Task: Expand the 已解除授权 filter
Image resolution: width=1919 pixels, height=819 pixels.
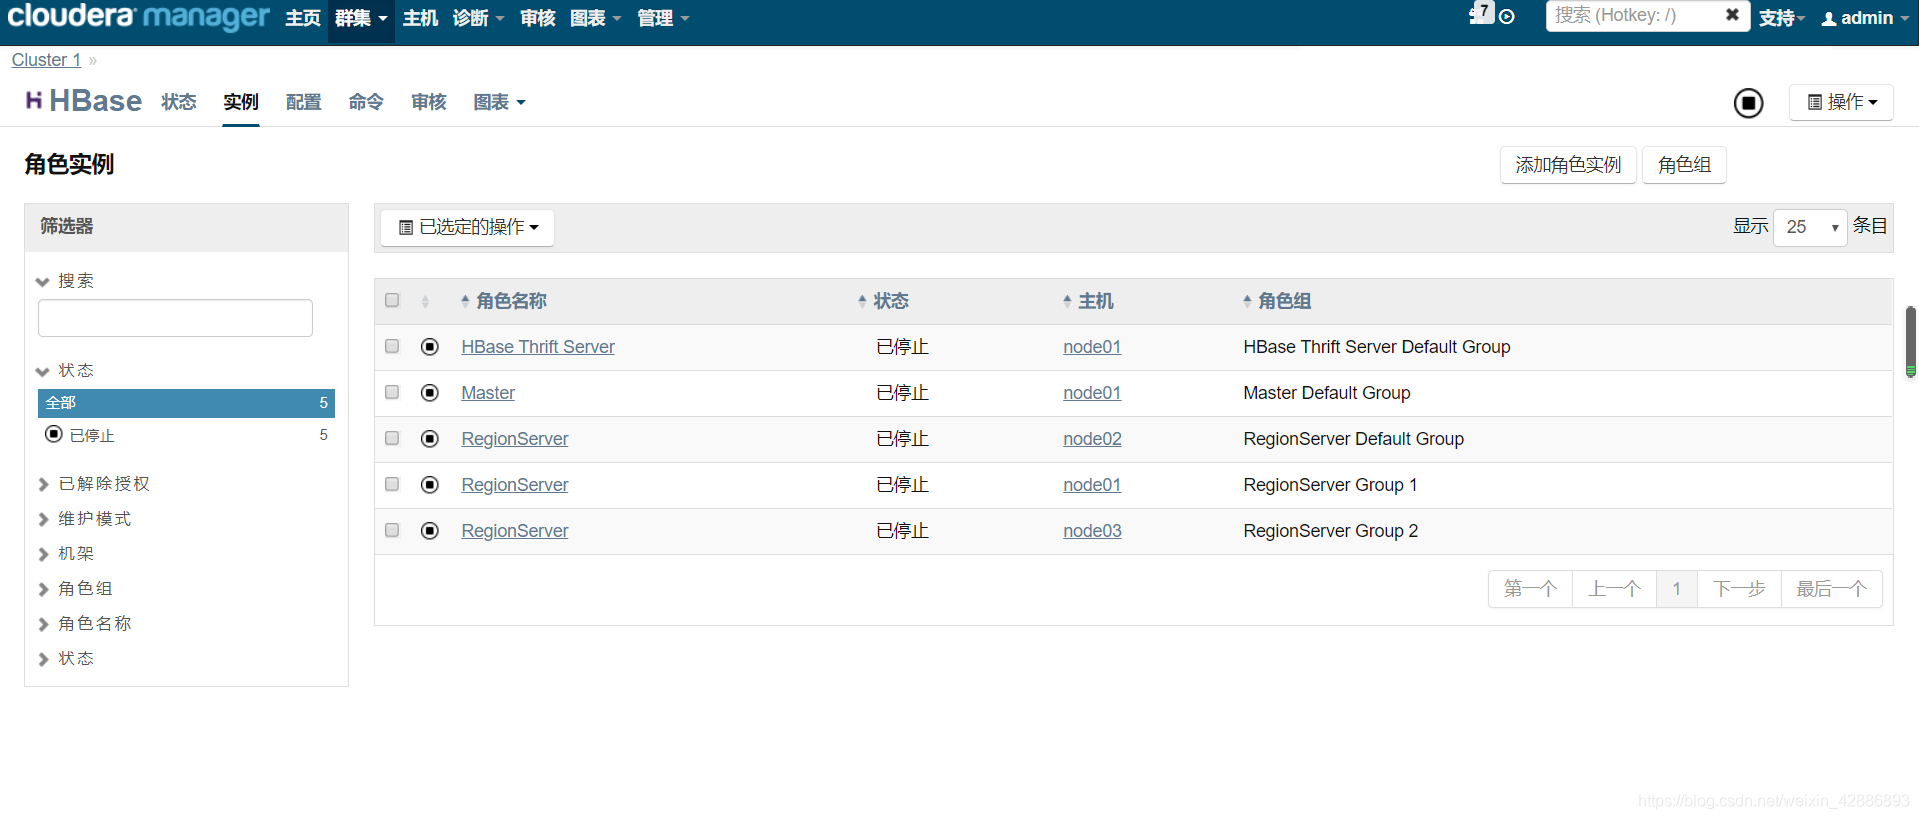Action: click(x=95, y=484)
